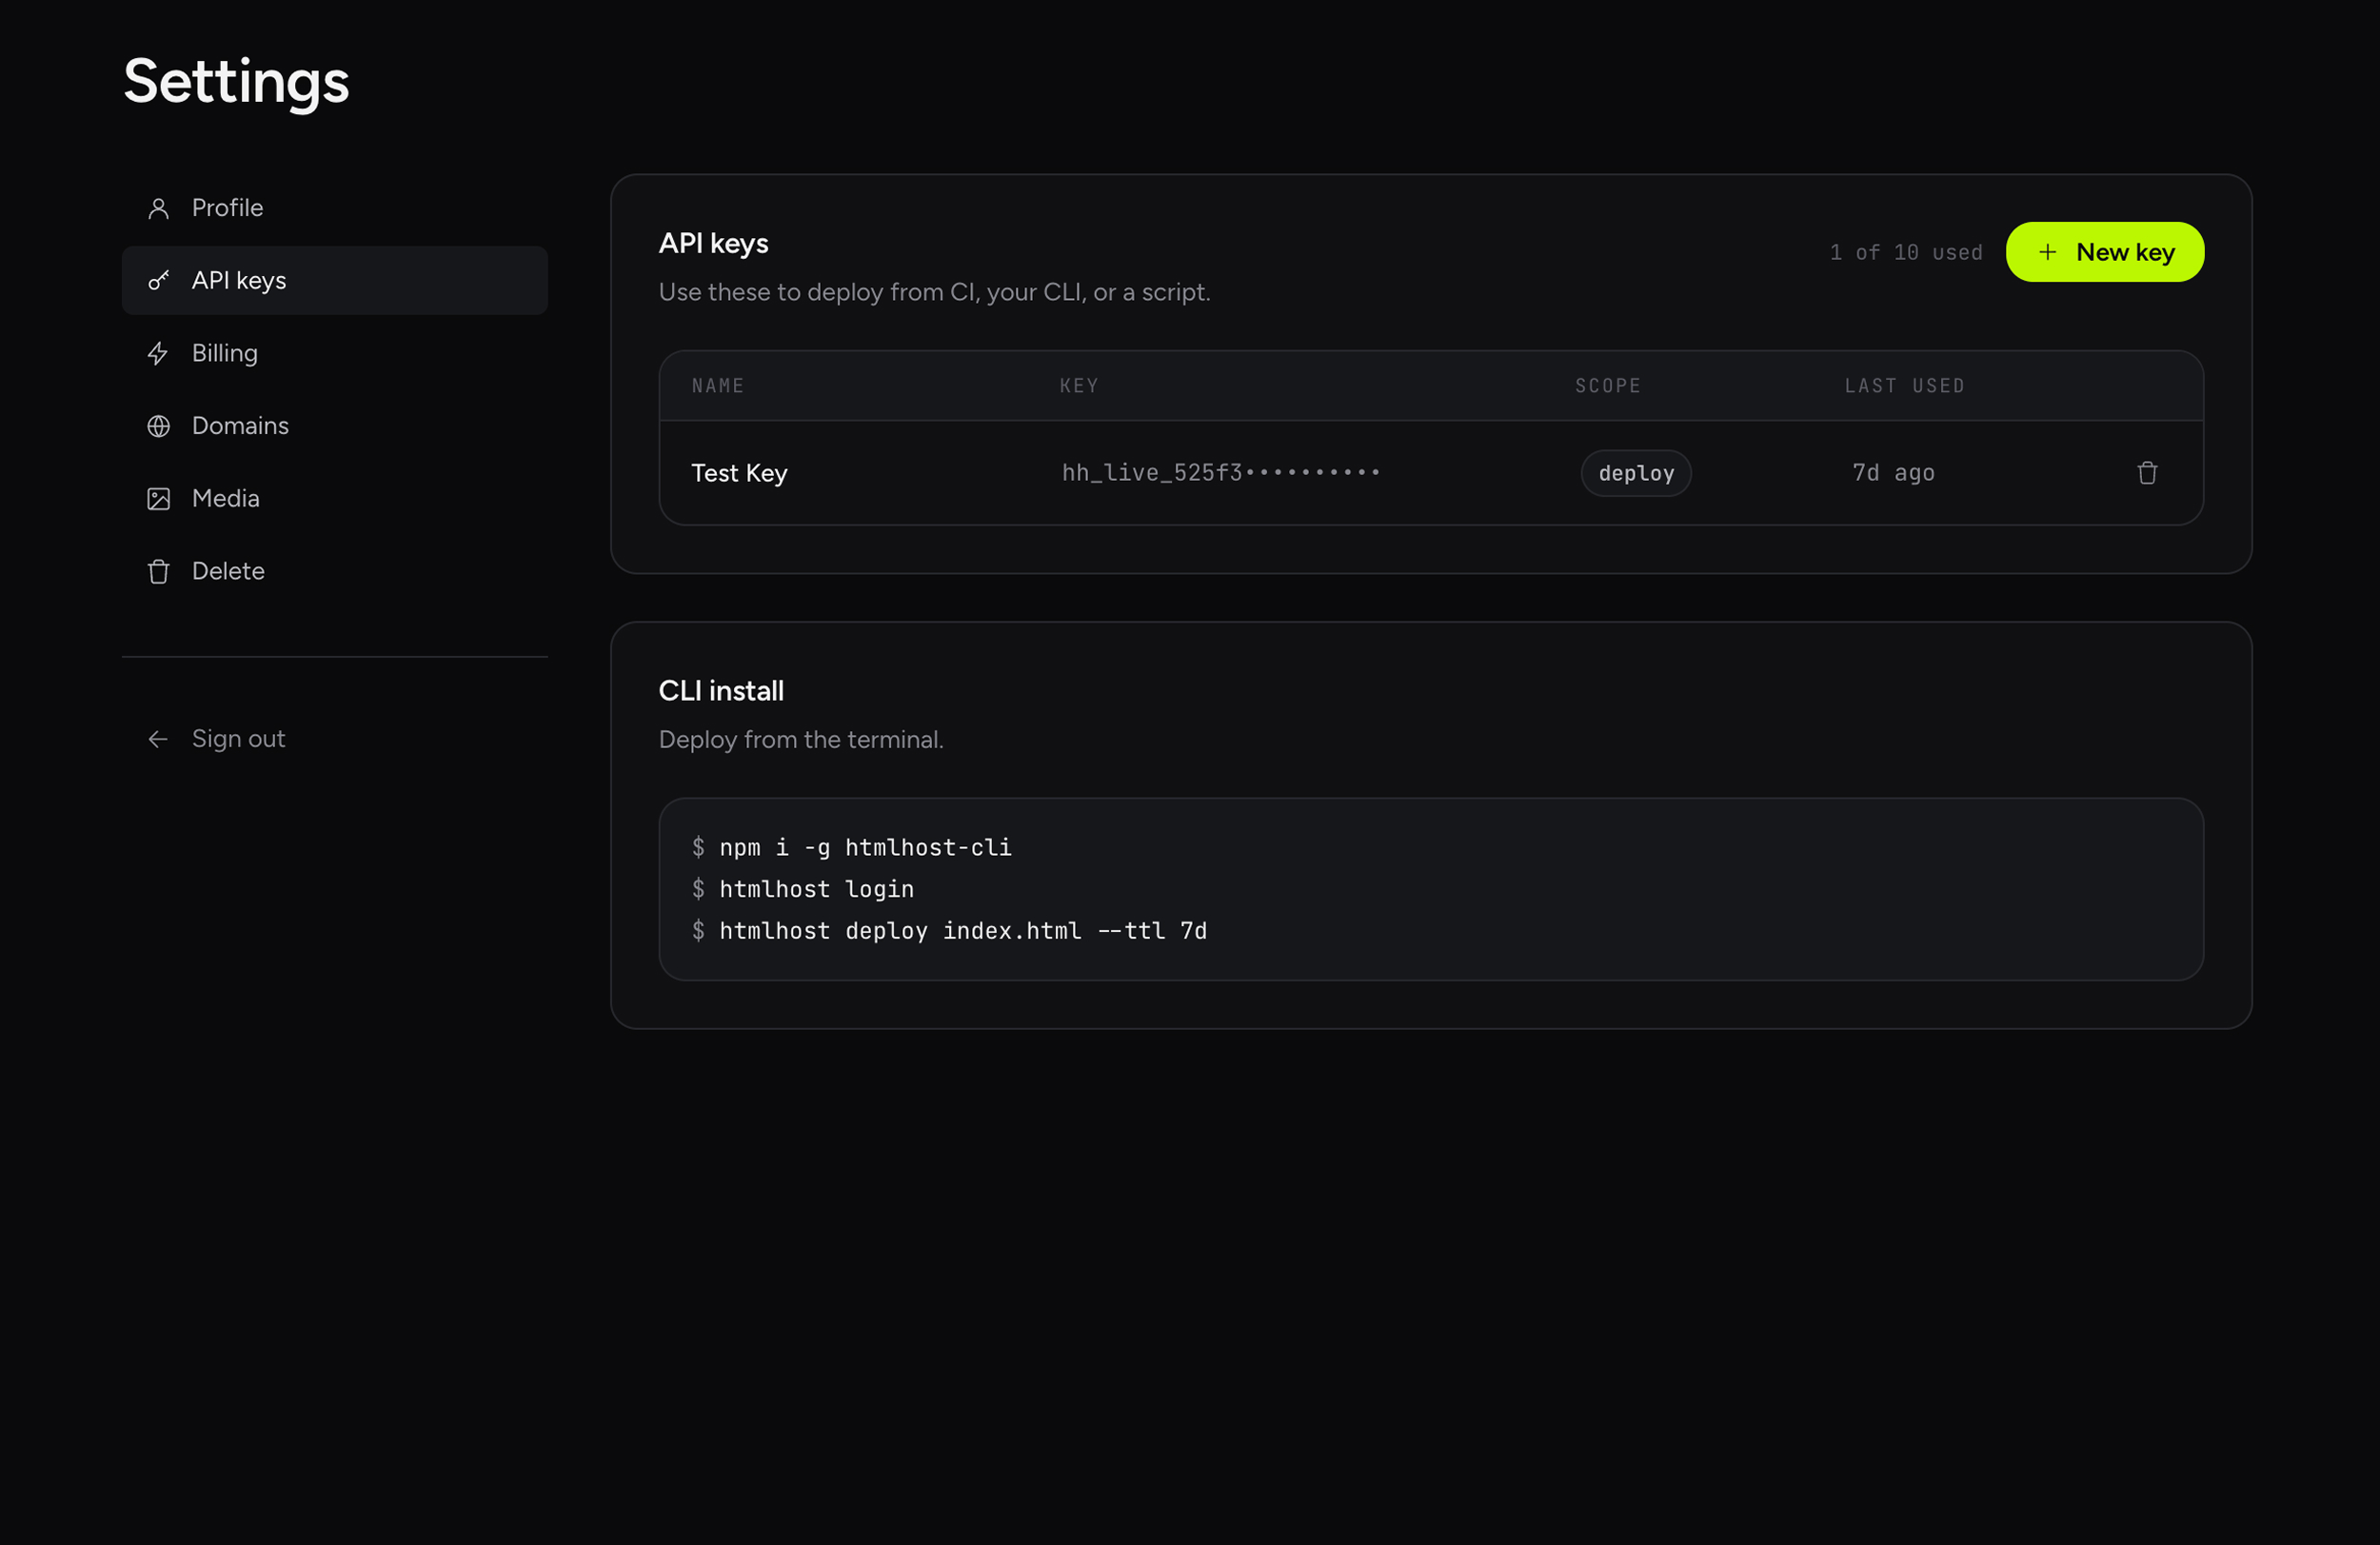2380x1545 pixels.
Task: Click the Deploy from the terminal description
Action: click(x=801, y=740)
